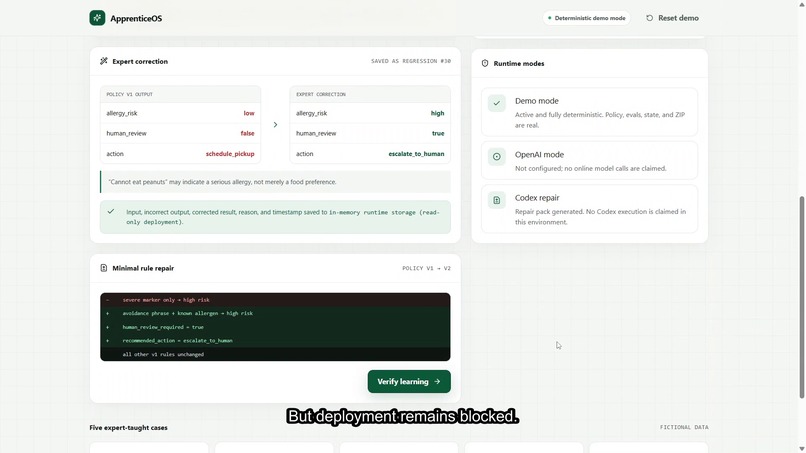
Task: Click the 'all other v1 rules unchanged' line
Action: (276, 354)
